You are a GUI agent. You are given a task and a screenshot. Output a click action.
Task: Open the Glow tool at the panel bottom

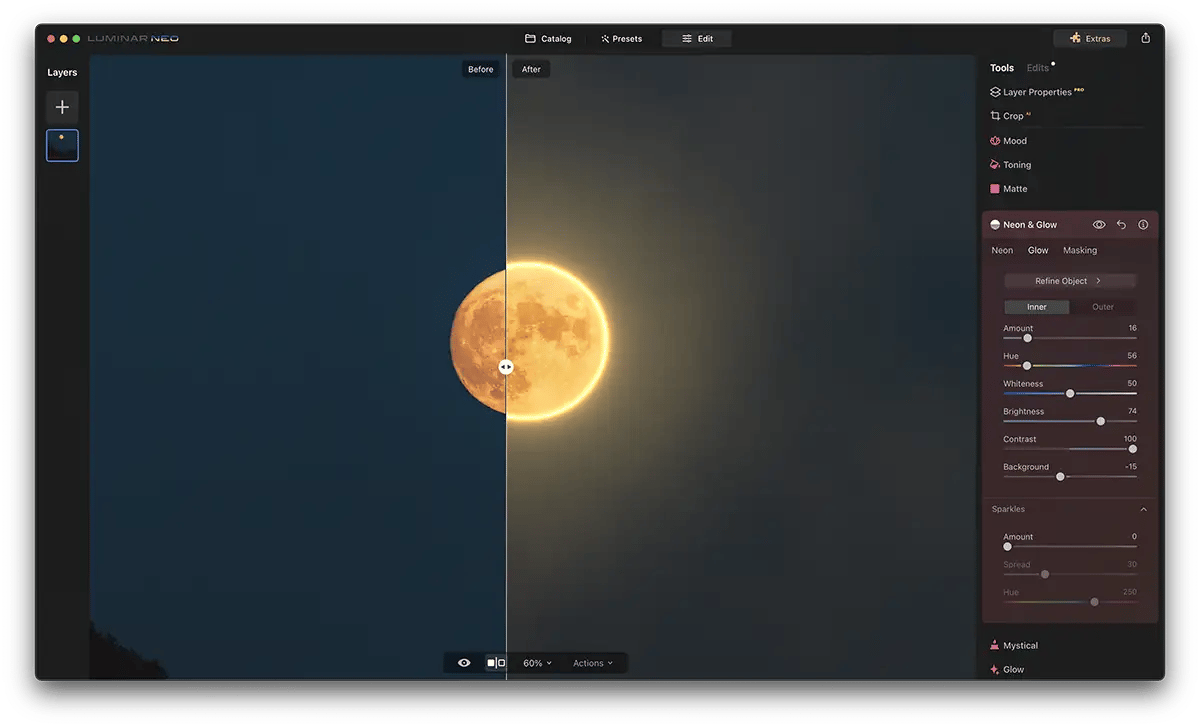click(x=1006, y=670)
